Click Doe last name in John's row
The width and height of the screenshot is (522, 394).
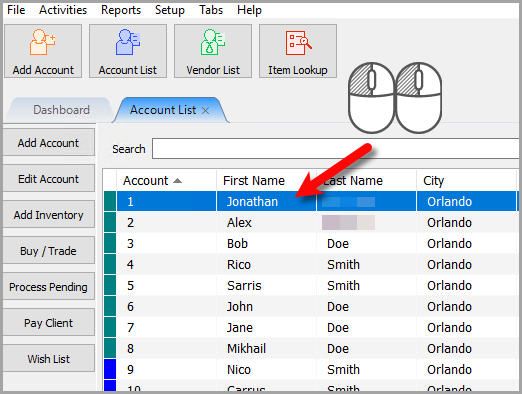click(366, 306)
